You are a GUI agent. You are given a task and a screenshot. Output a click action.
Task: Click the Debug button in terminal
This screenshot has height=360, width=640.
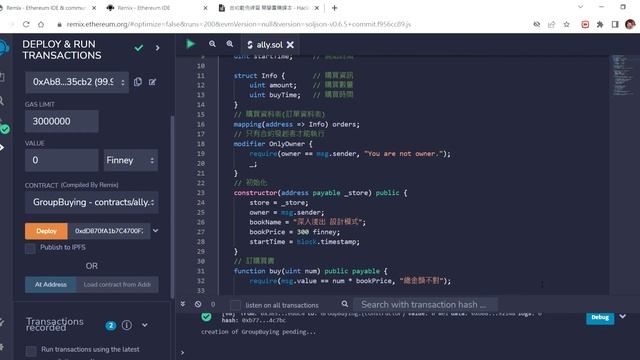point(600,318)
